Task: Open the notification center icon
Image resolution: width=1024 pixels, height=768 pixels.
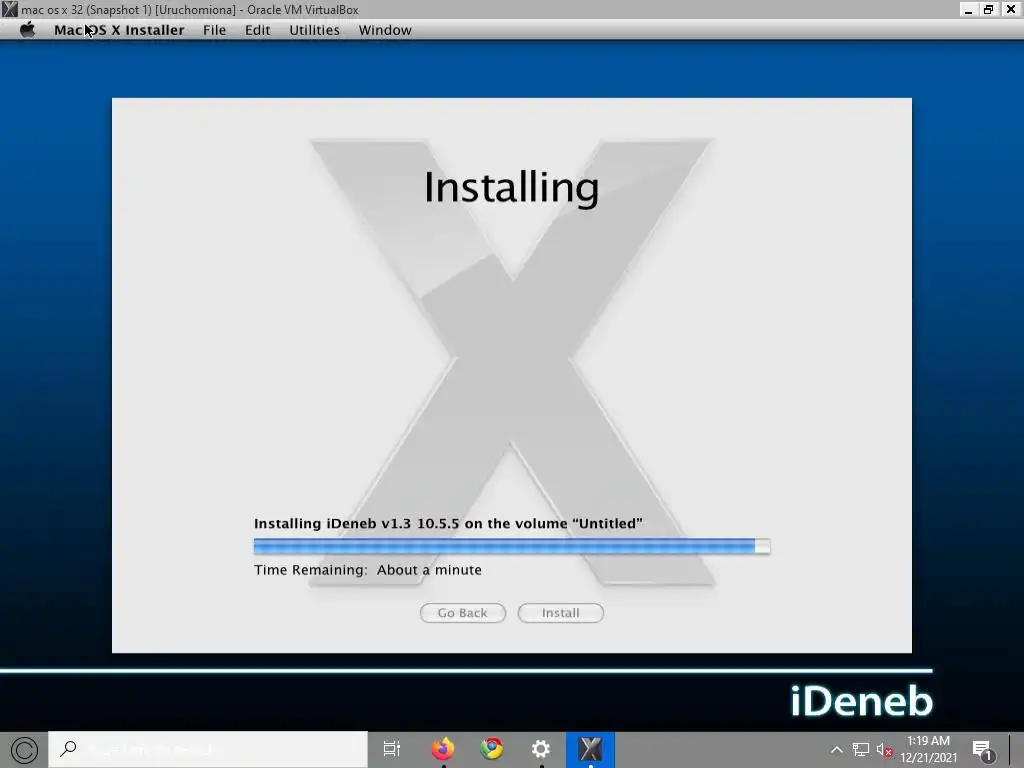Action: coord(983,750)
